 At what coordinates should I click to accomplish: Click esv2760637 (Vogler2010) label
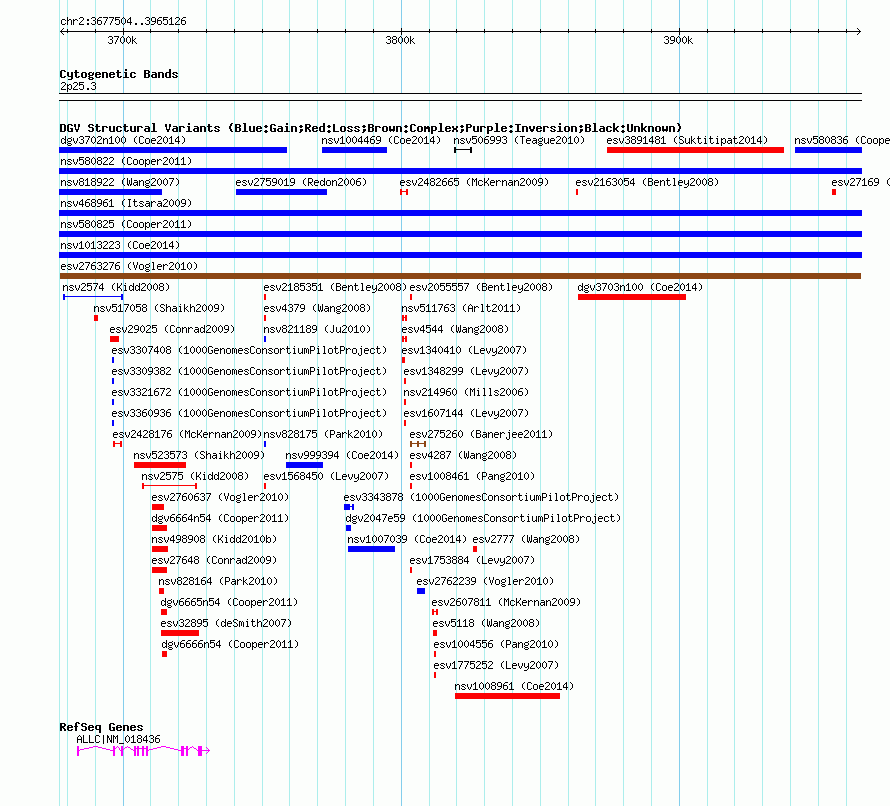tap(220, 497)
